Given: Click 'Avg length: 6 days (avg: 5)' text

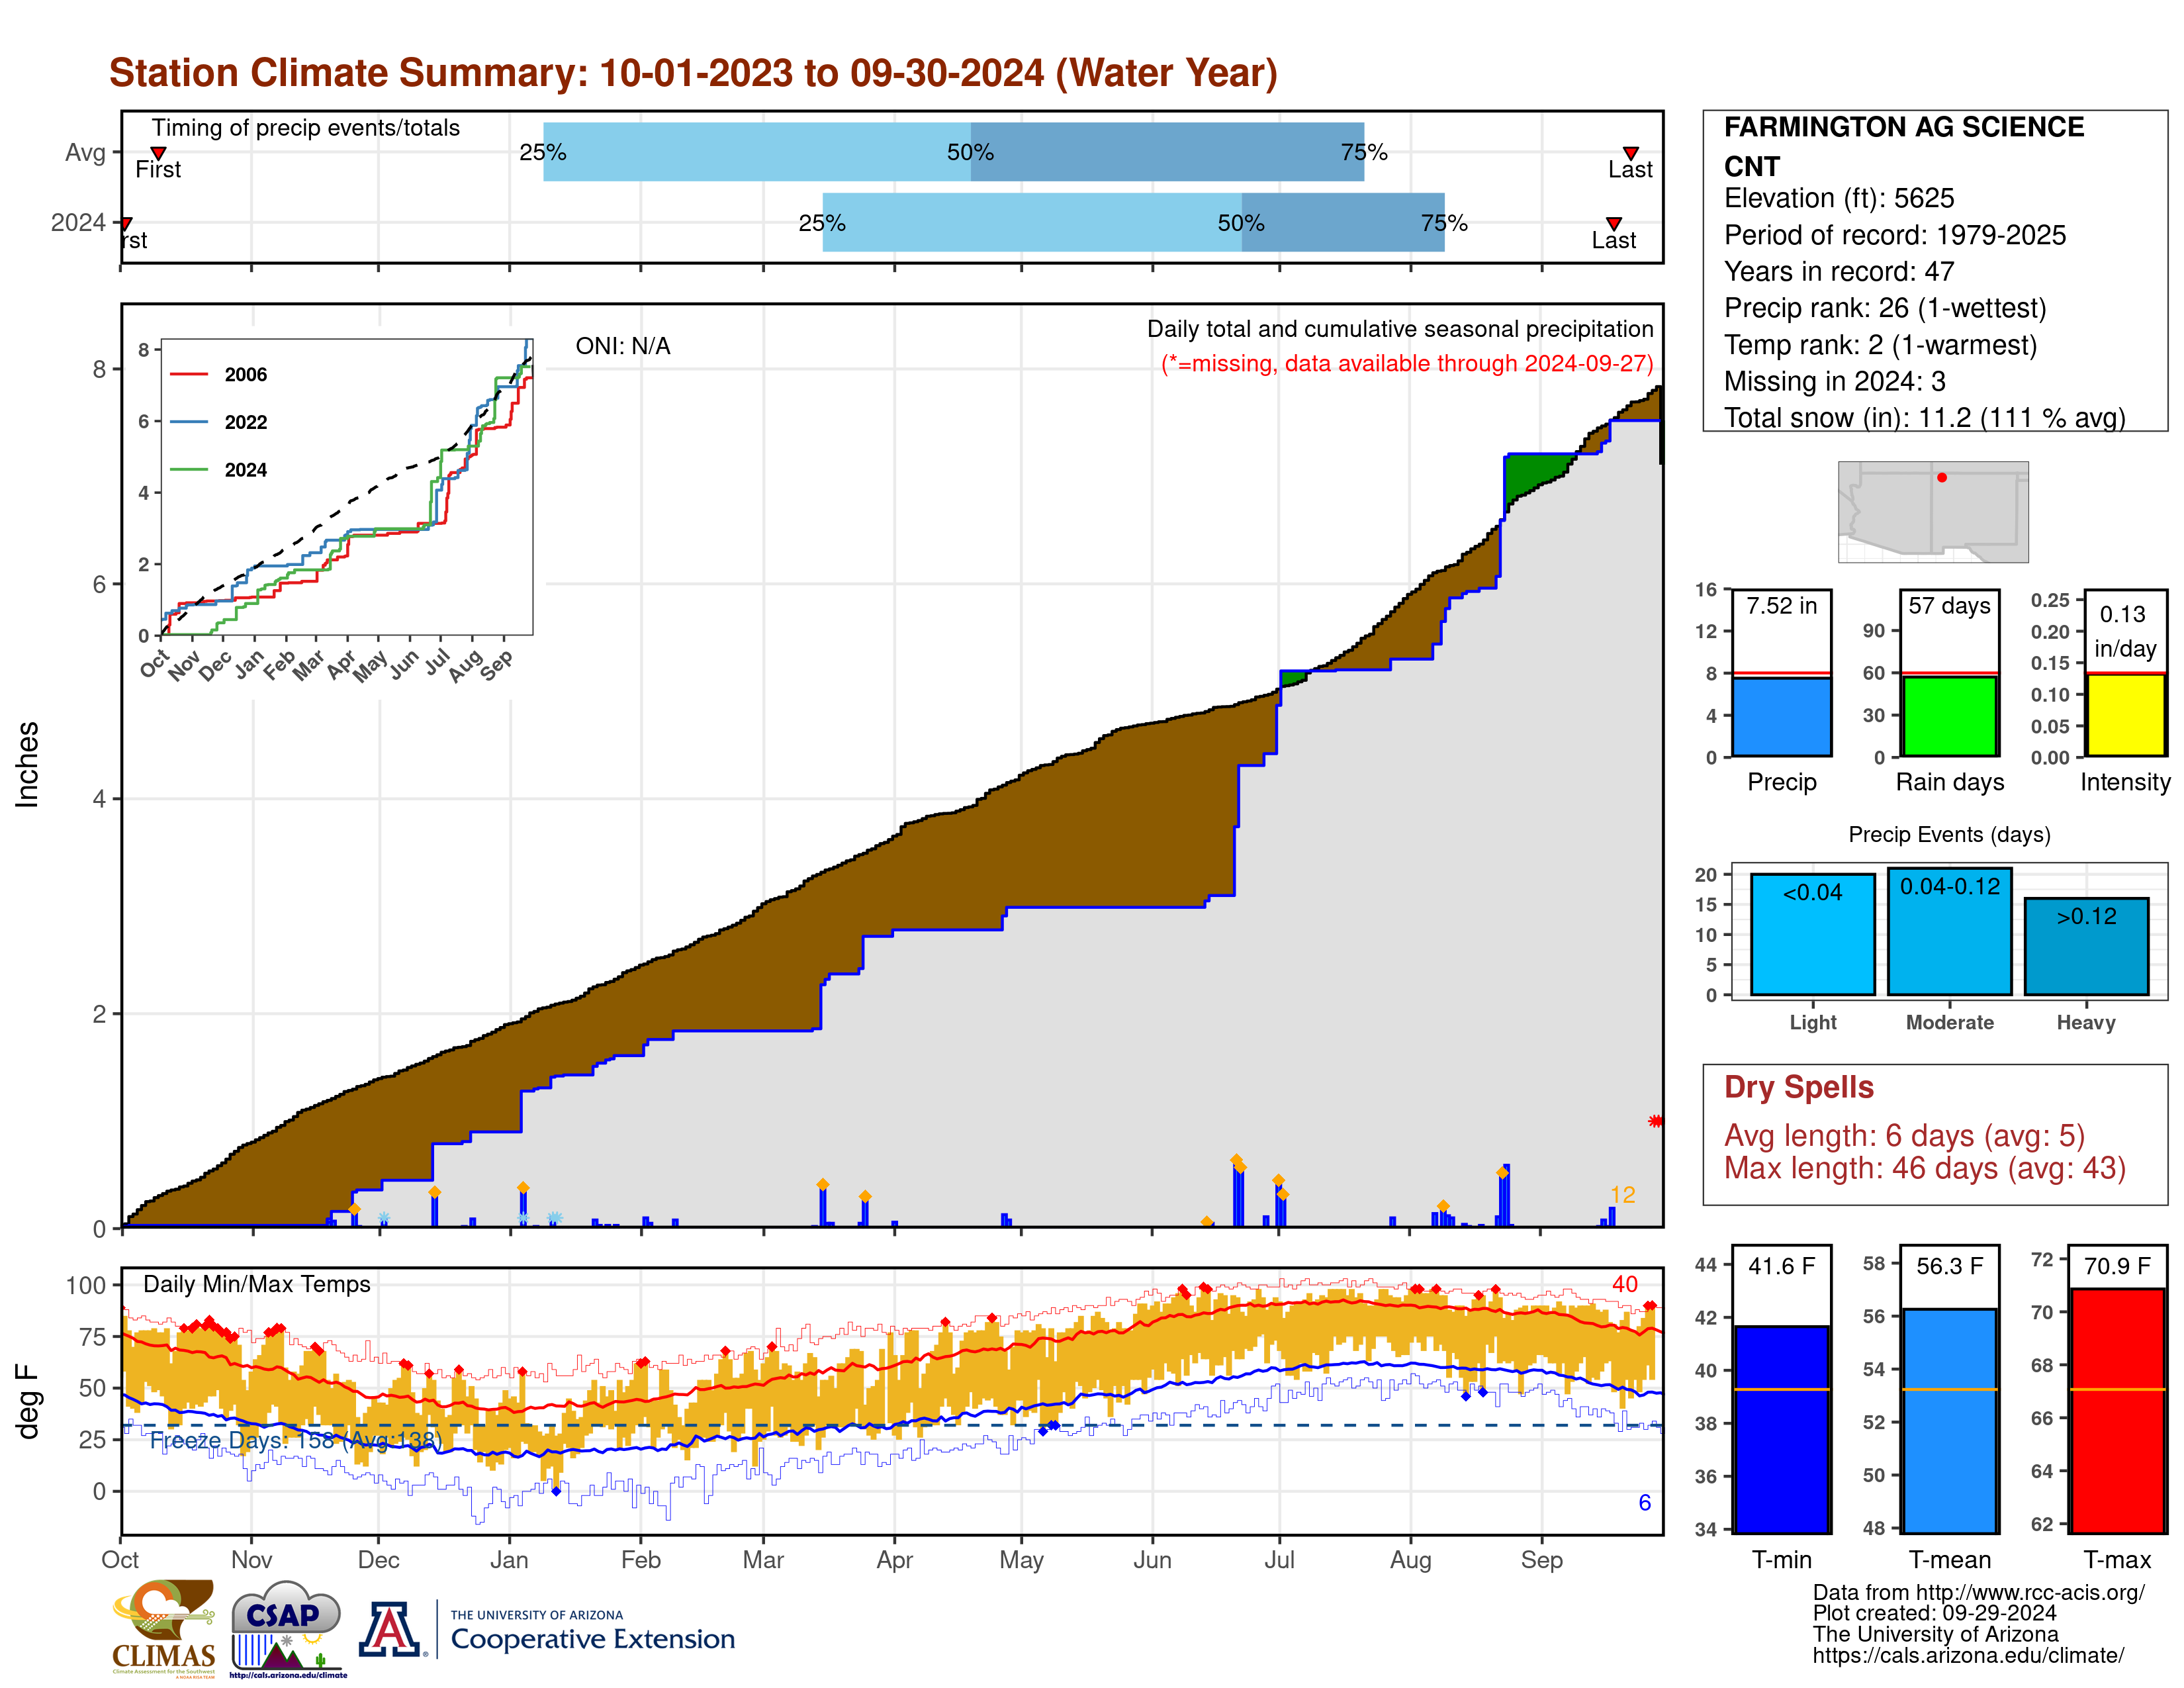Looking at the screenshot, I should 1904,1136.
